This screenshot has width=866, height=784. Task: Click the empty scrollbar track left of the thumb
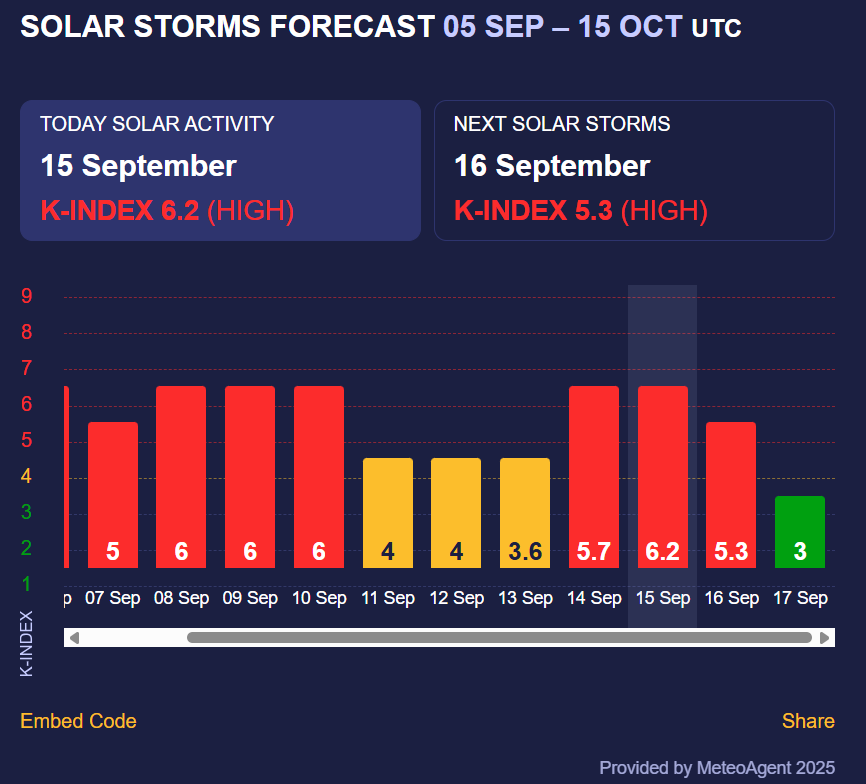130,638
